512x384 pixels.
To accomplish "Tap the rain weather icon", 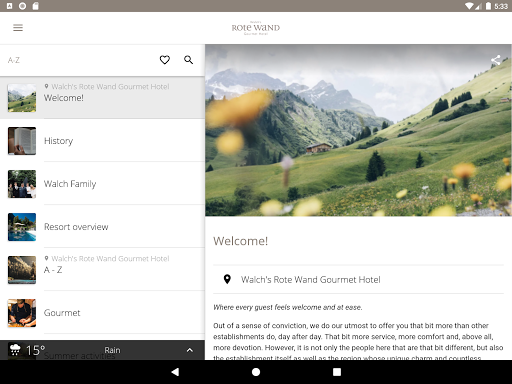I will click(15, 350).
